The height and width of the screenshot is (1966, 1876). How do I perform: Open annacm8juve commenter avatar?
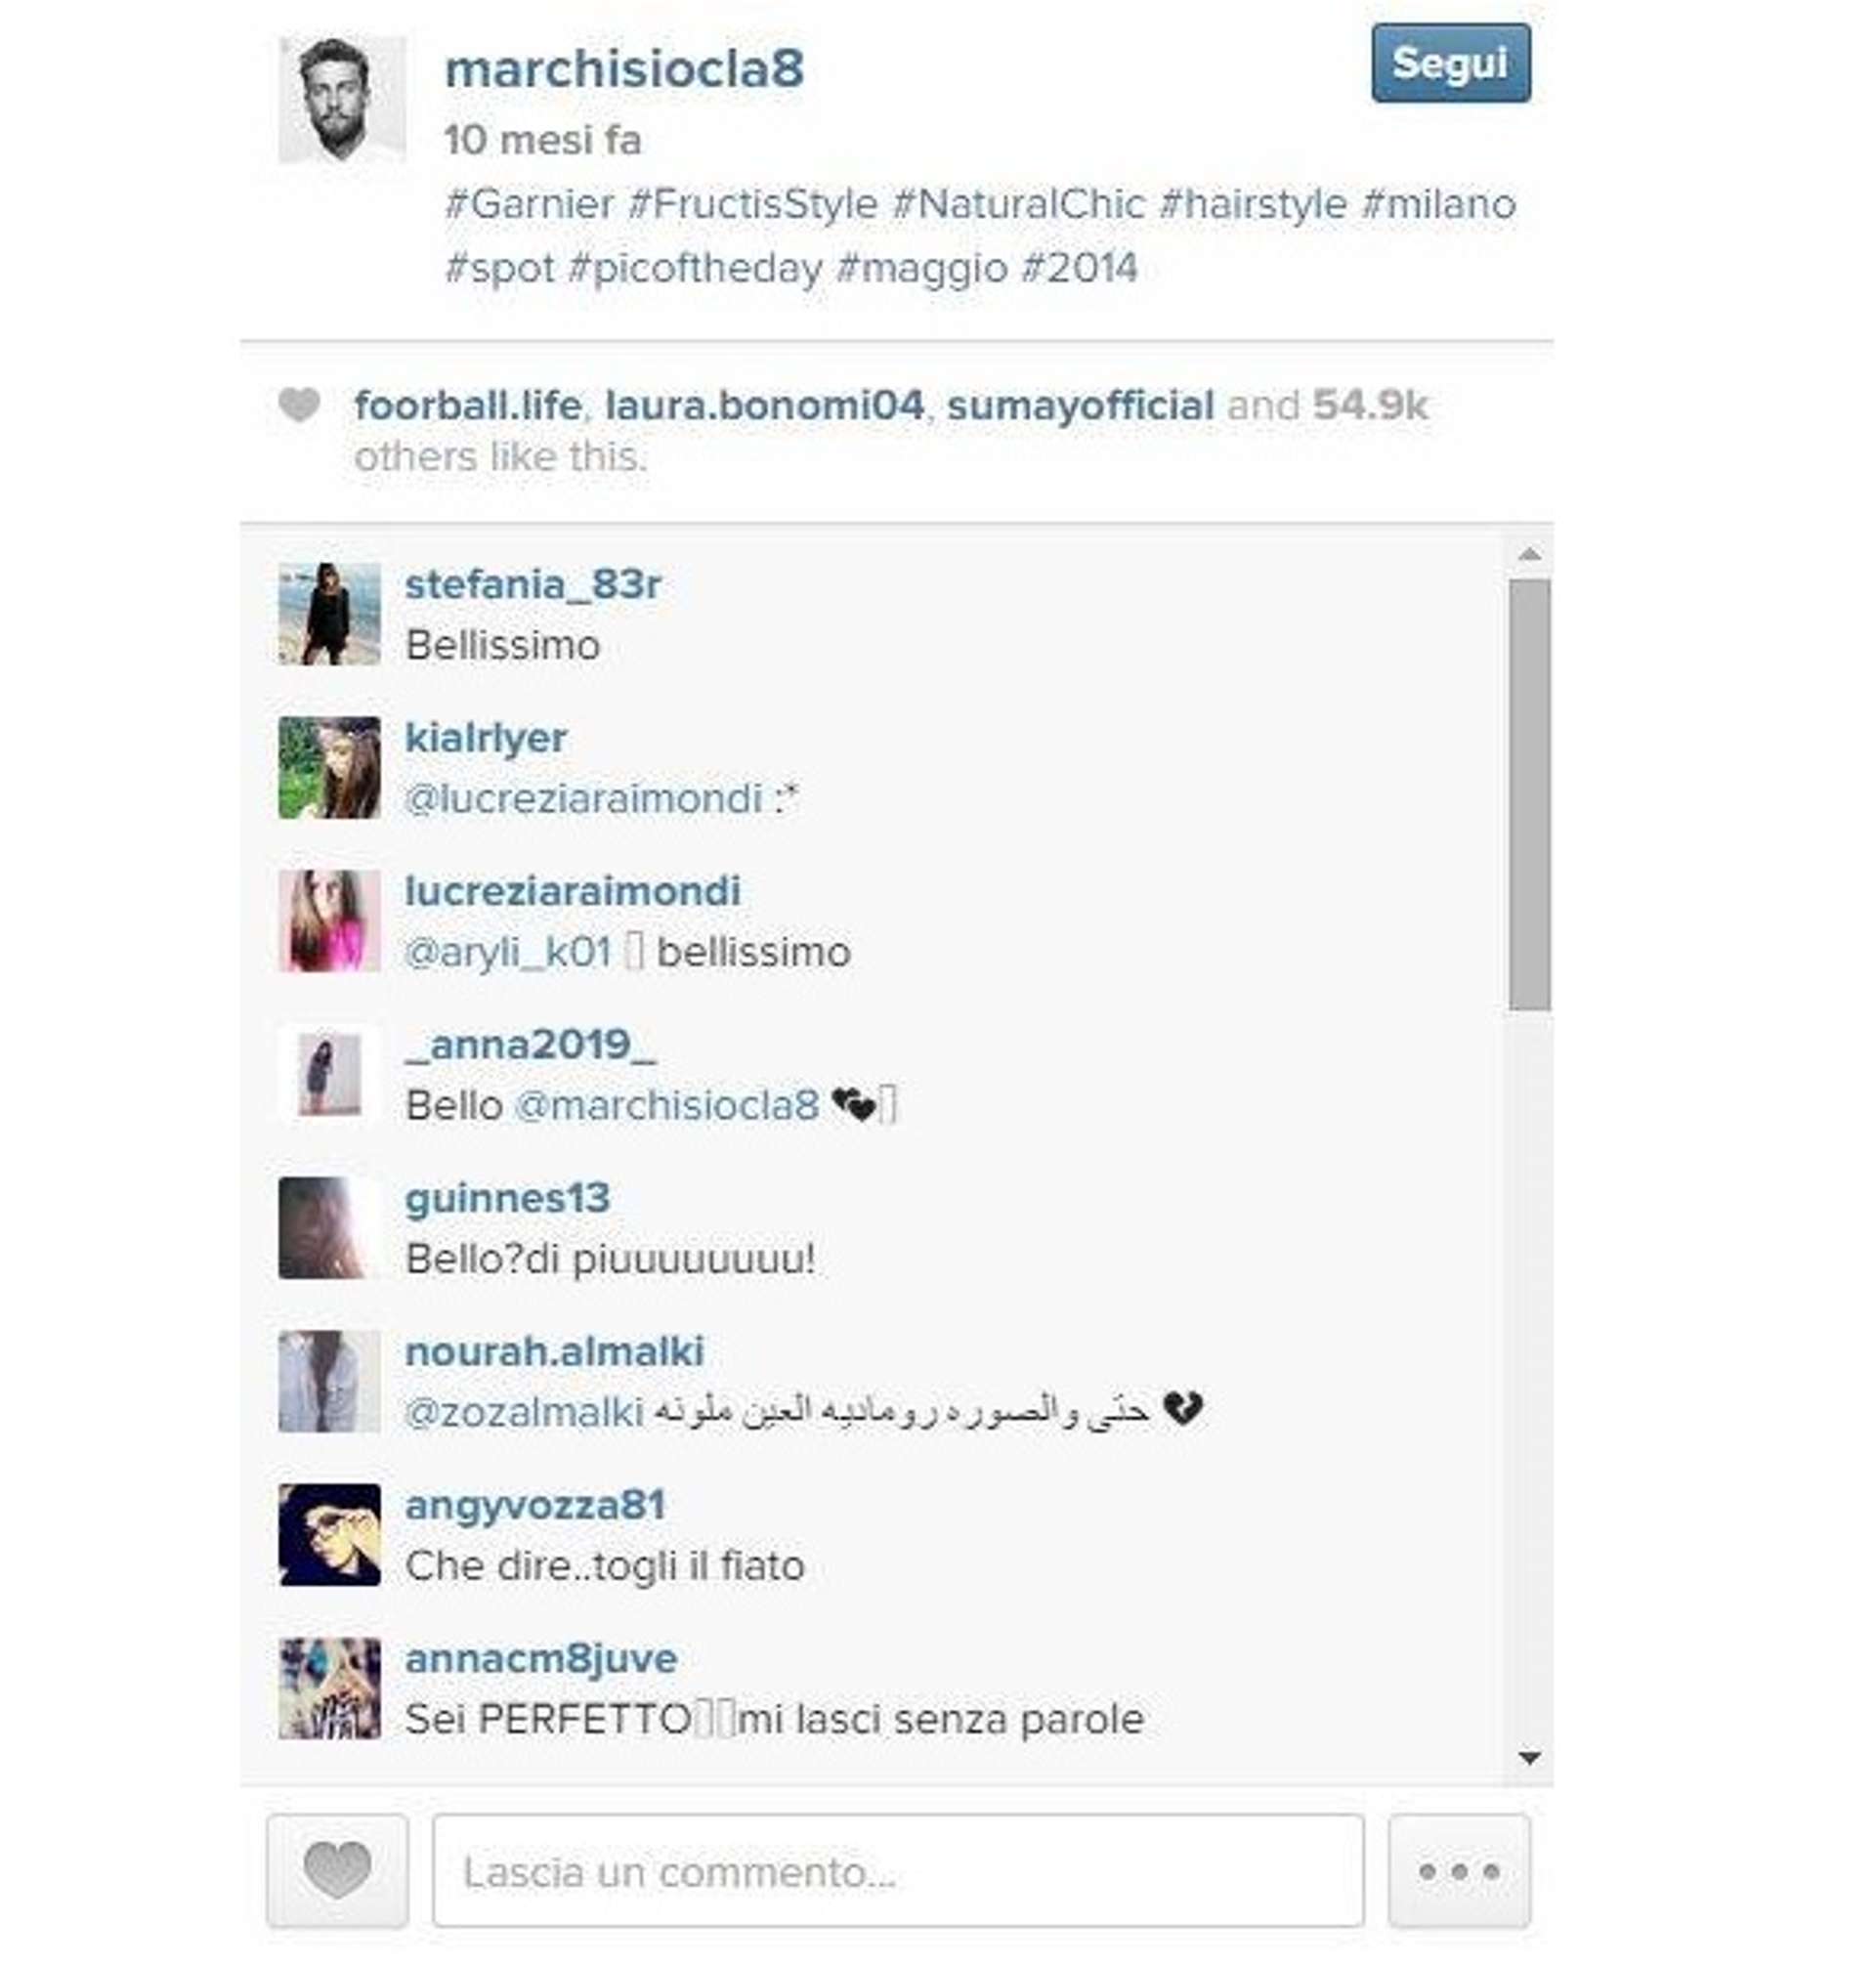tap(329, 1688)
